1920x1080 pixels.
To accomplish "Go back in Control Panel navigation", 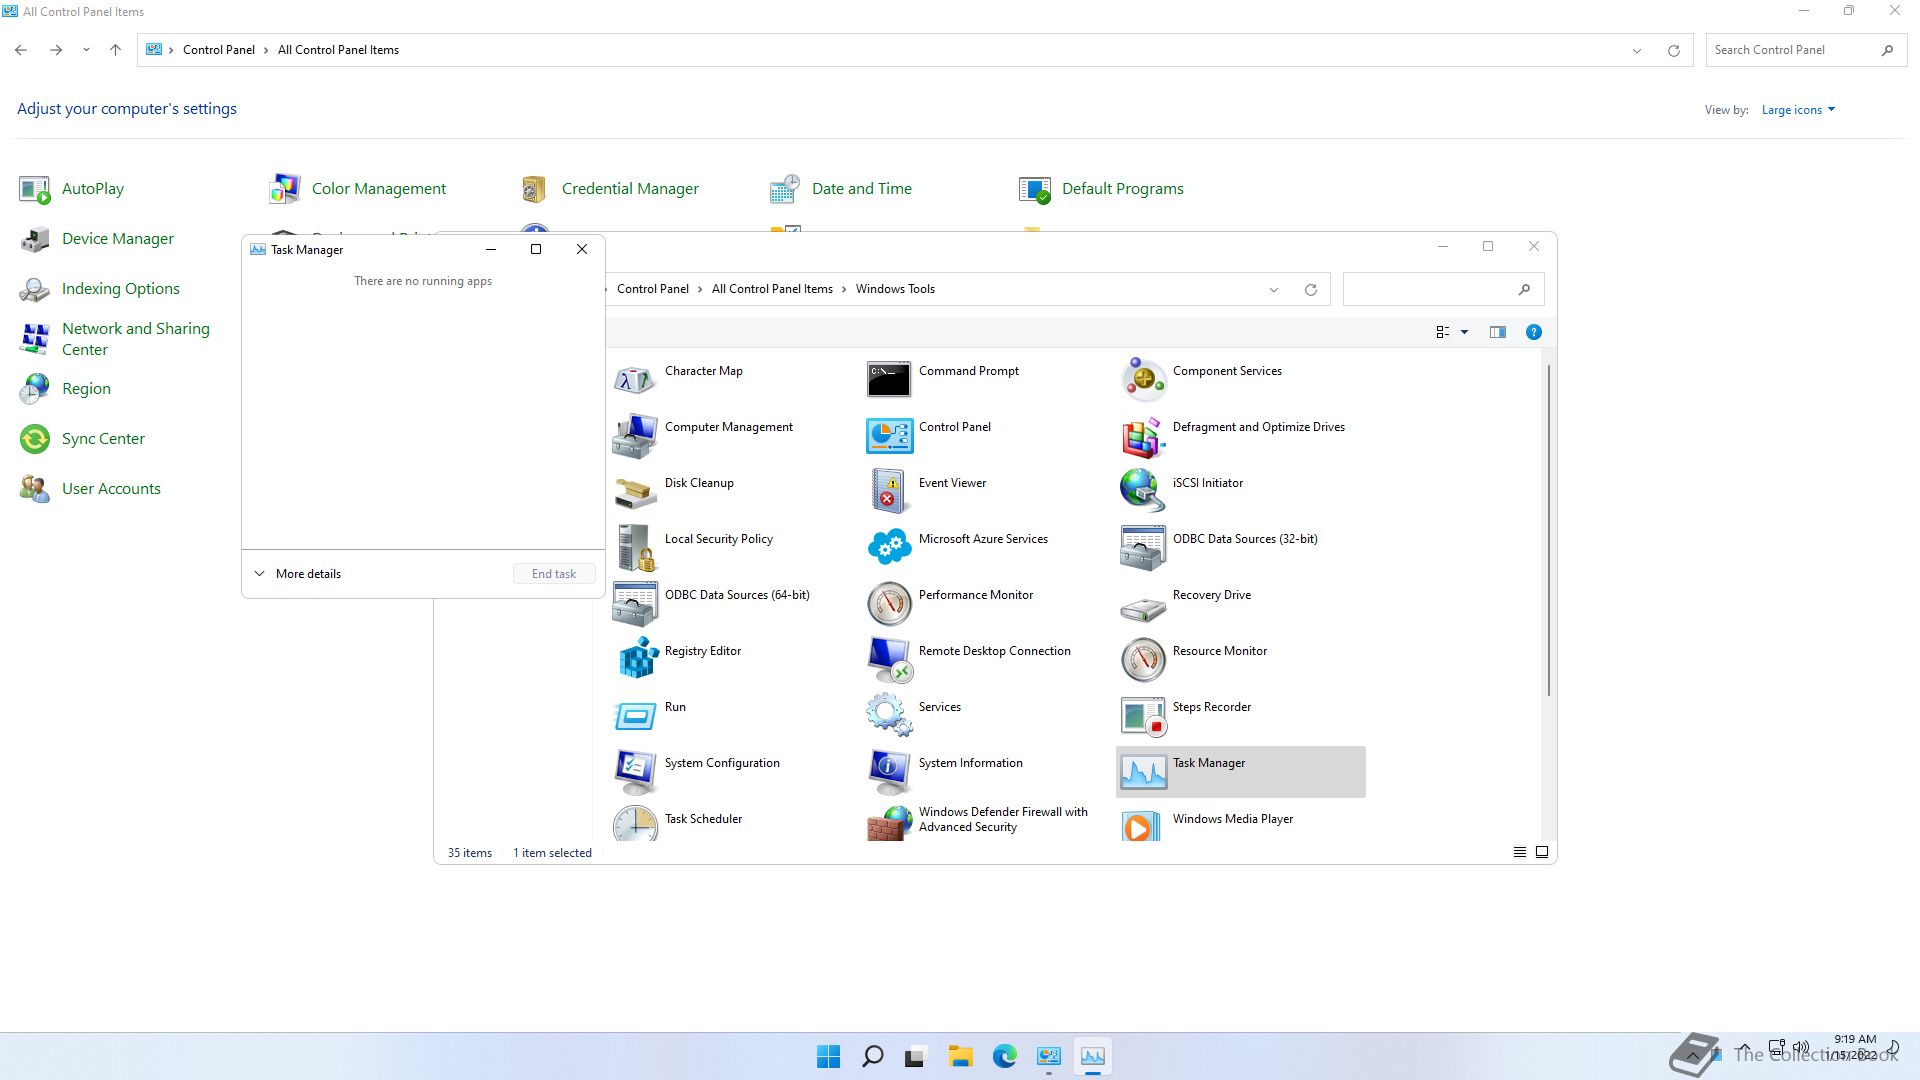I will [21, 50].
